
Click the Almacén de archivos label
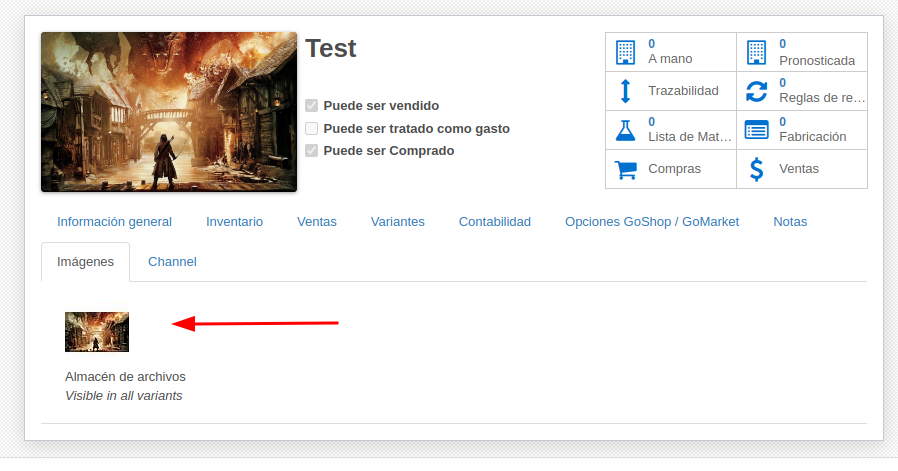pos(125,377)
